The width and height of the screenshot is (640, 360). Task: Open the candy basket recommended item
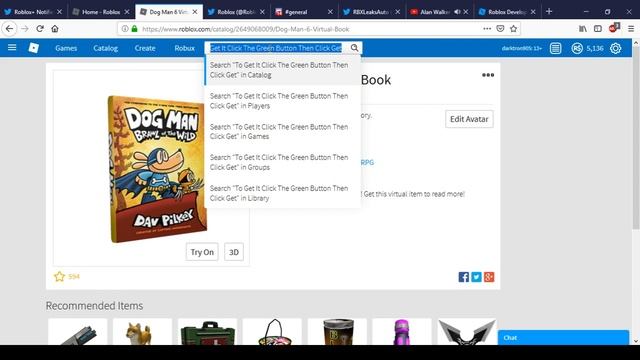coord(272,332)
